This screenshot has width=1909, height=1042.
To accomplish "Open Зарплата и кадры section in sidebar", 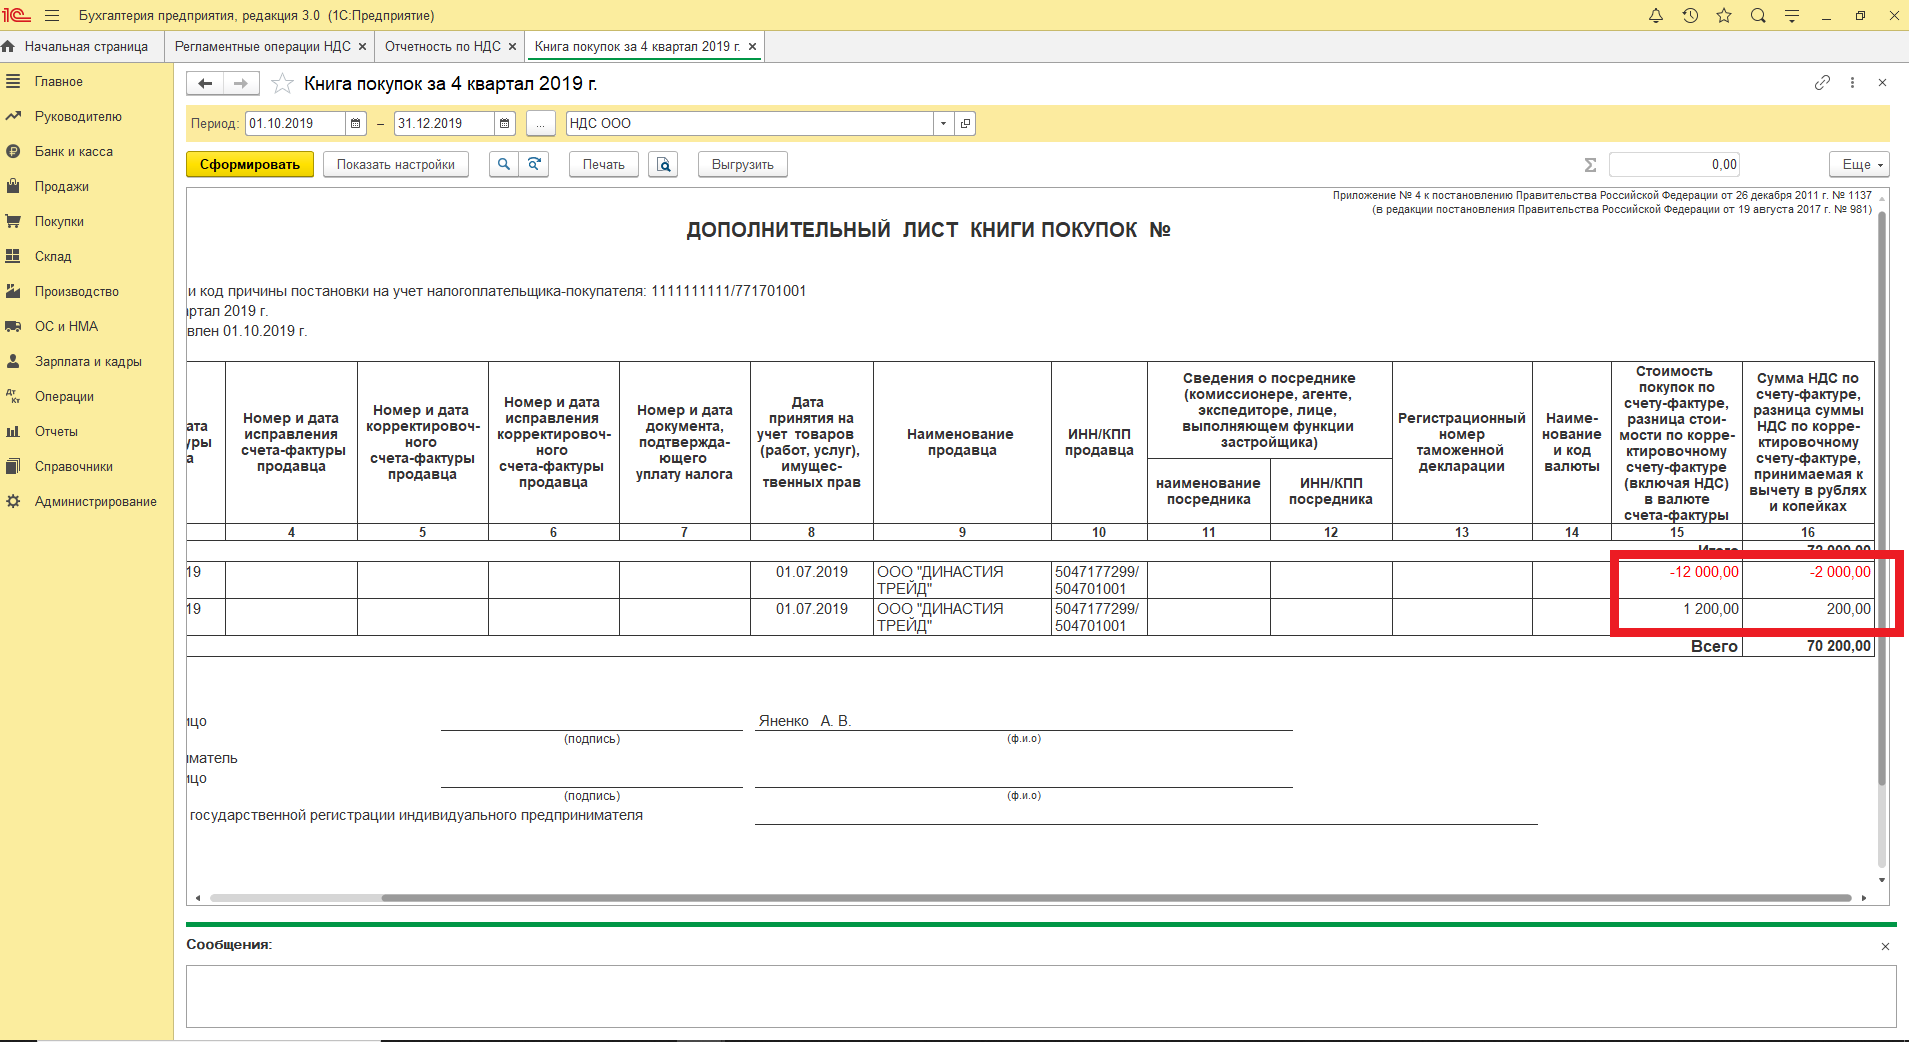I will (88, 362).
